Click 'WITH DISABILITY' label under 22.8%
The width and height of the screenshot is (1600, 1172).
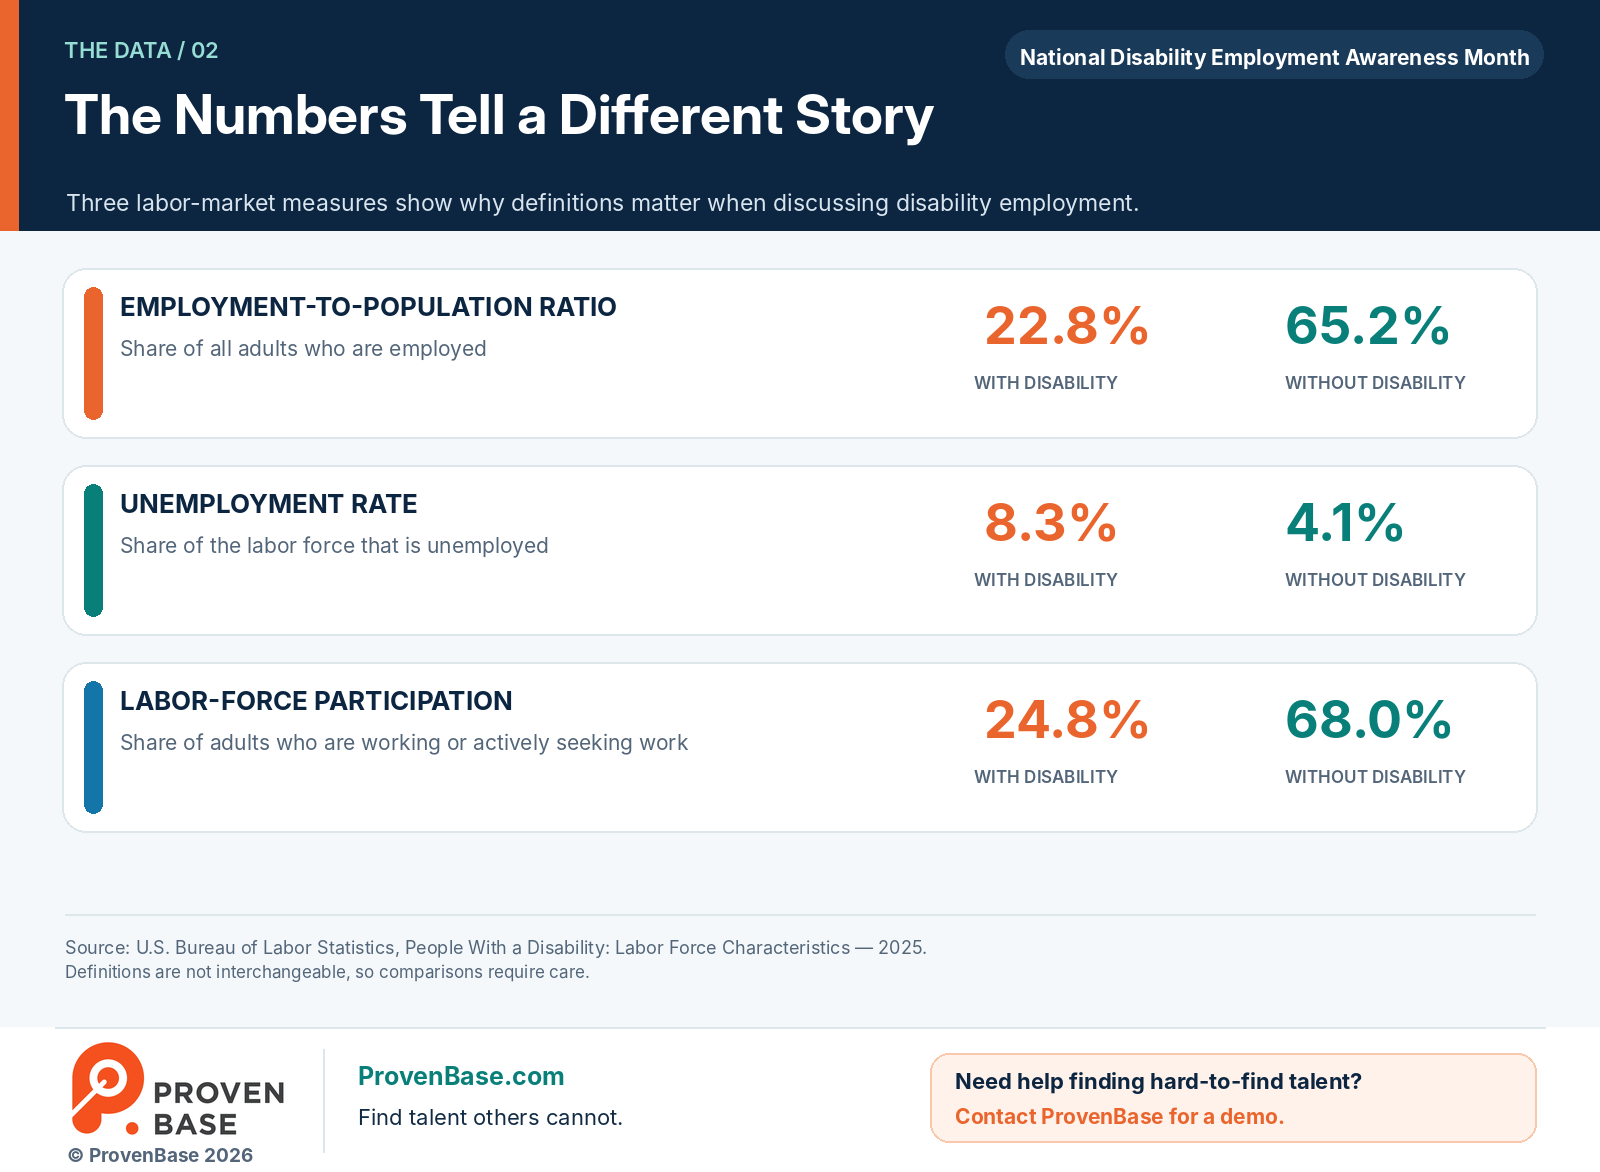tap(1046, 383)
